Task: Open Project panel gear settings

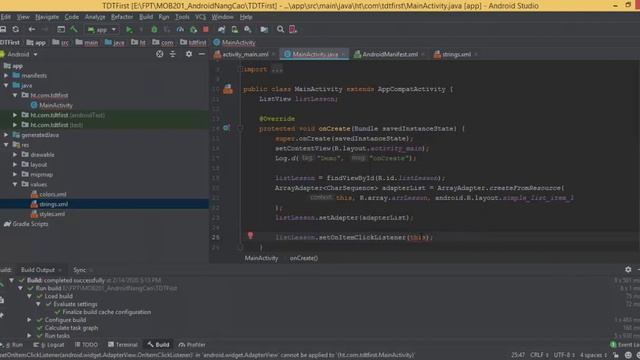Action: (189, 54)
